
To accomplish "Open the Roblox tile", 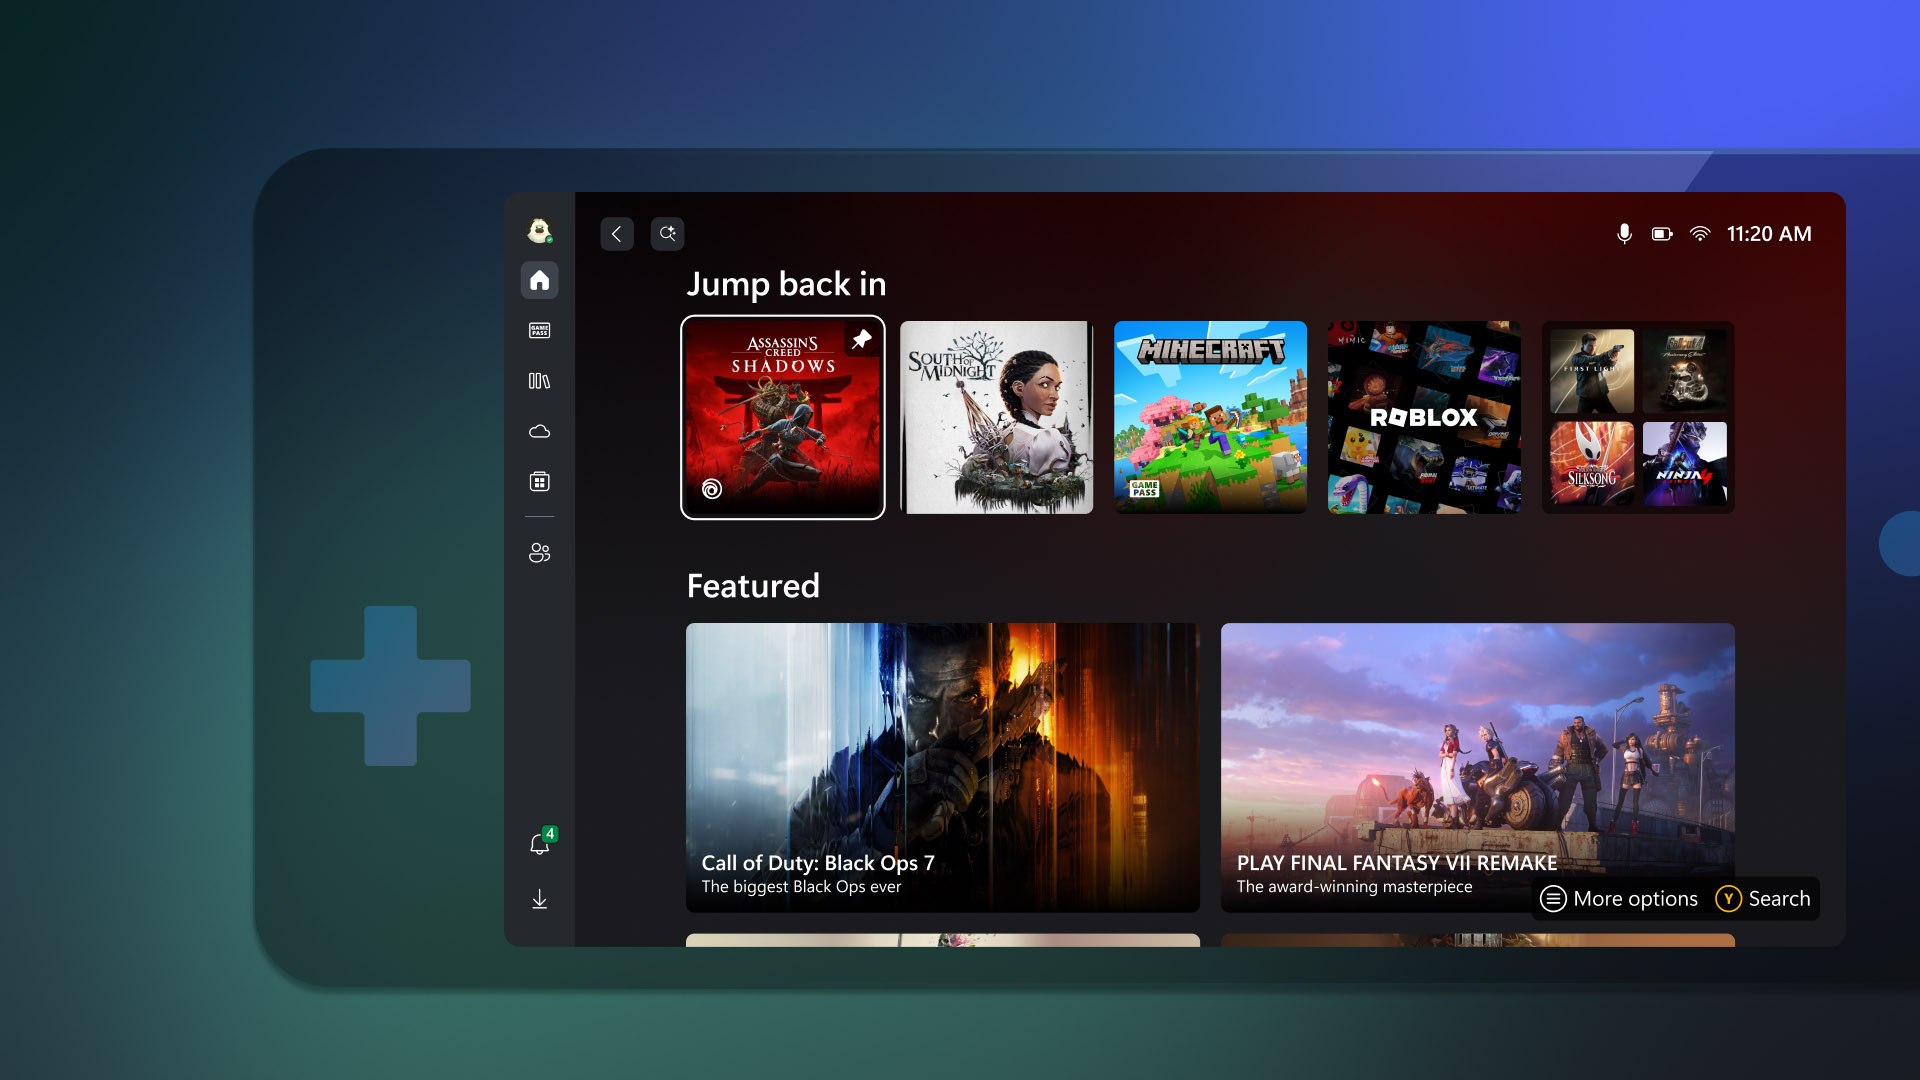I will click(x=1423, y=417).
